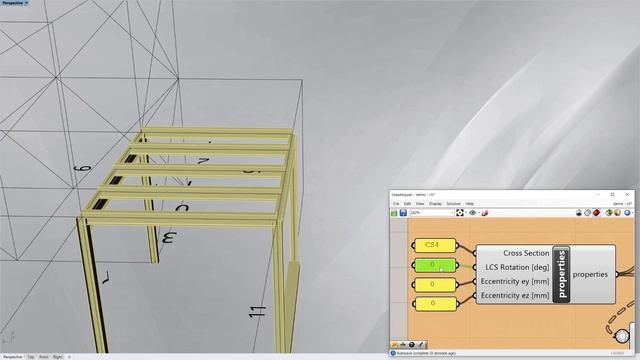The width and height of the screenshot is (640, 360).
Task: Click the autosave status bar icon
Action: coord(393,353)
